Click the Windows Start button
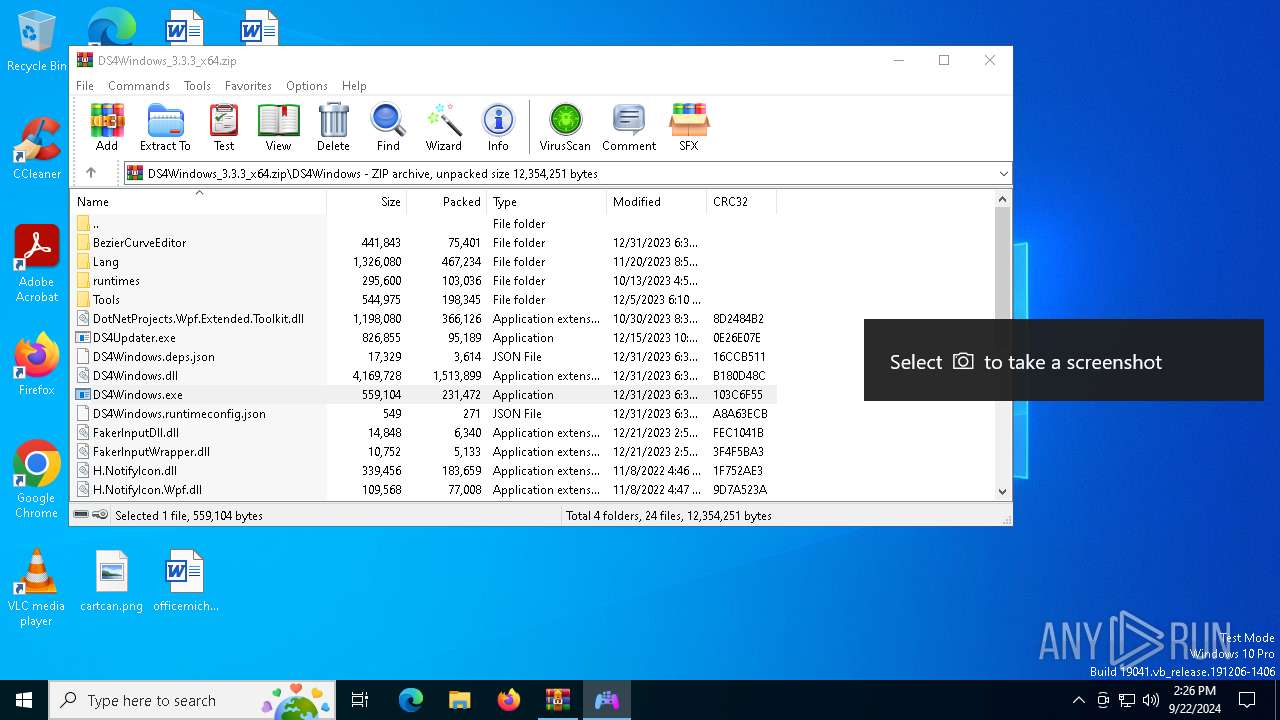The height and width of the screenshot is (720, 1280). [x=24, y=700]
